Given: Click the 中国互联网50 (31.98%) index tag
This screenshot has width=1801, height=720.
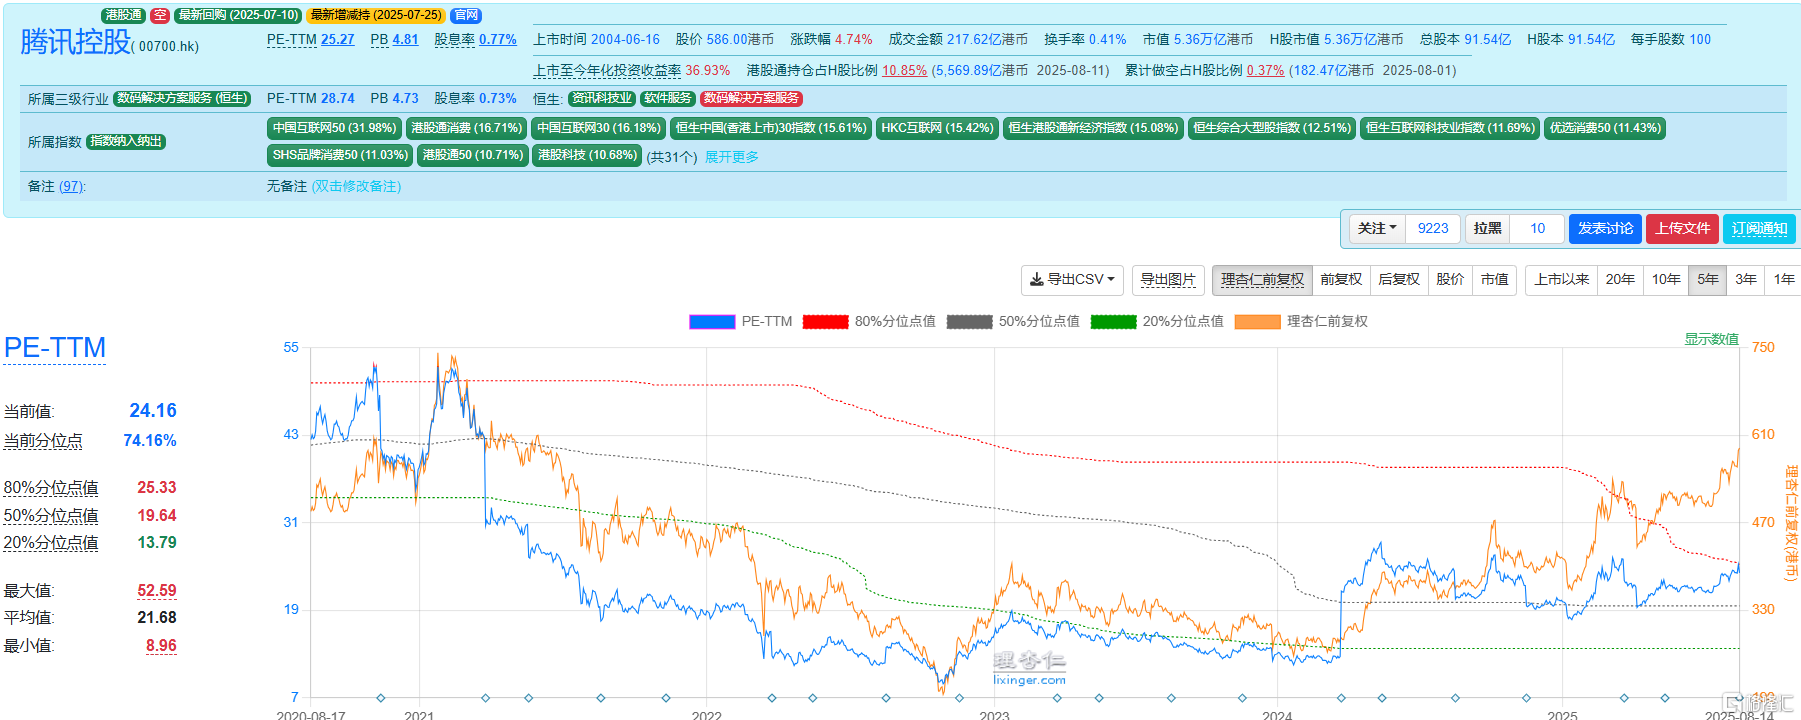Looking at the screenshot, I should click(335, 128).
